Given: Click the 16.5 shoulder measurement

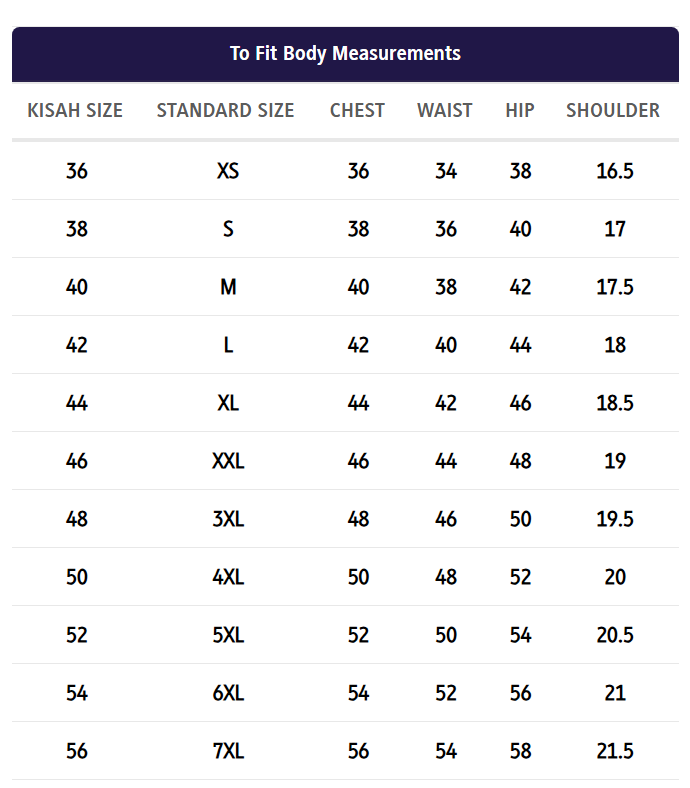Looking at the screenshot, I should click(614, 171).
